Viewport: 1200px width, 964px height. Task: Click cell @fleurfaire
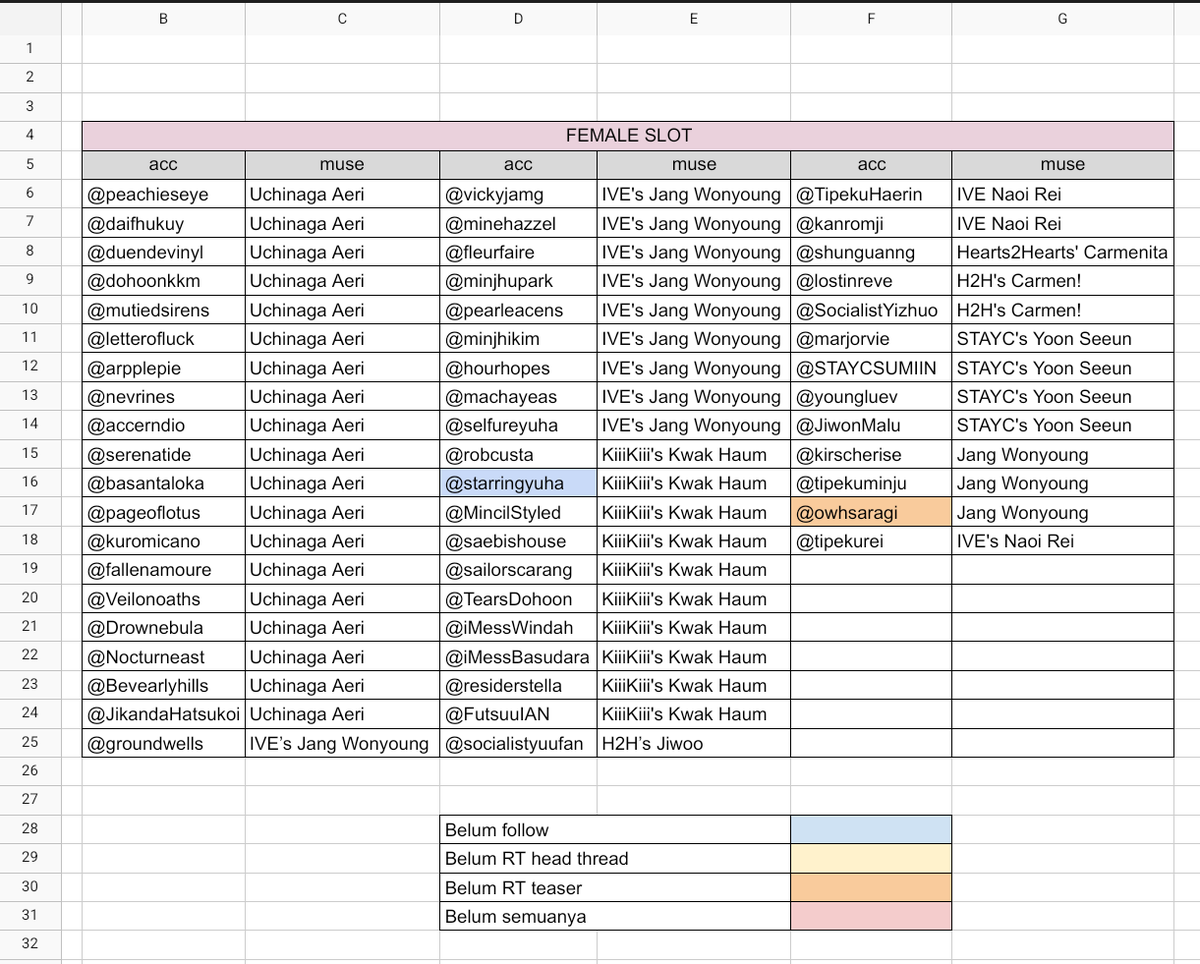[518, 252]
